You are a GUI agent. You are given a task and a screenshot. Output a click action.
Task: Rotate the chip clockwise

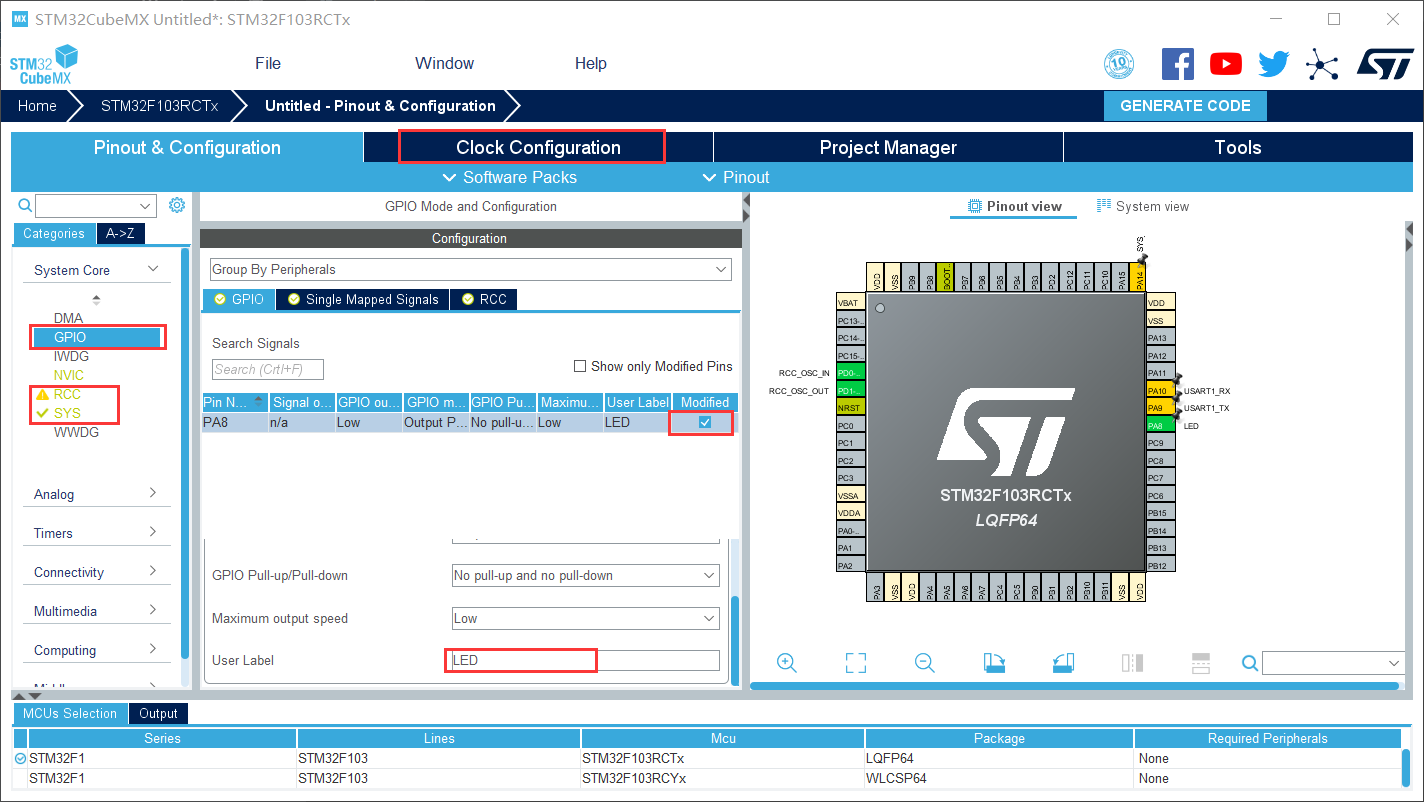[994, 663]
